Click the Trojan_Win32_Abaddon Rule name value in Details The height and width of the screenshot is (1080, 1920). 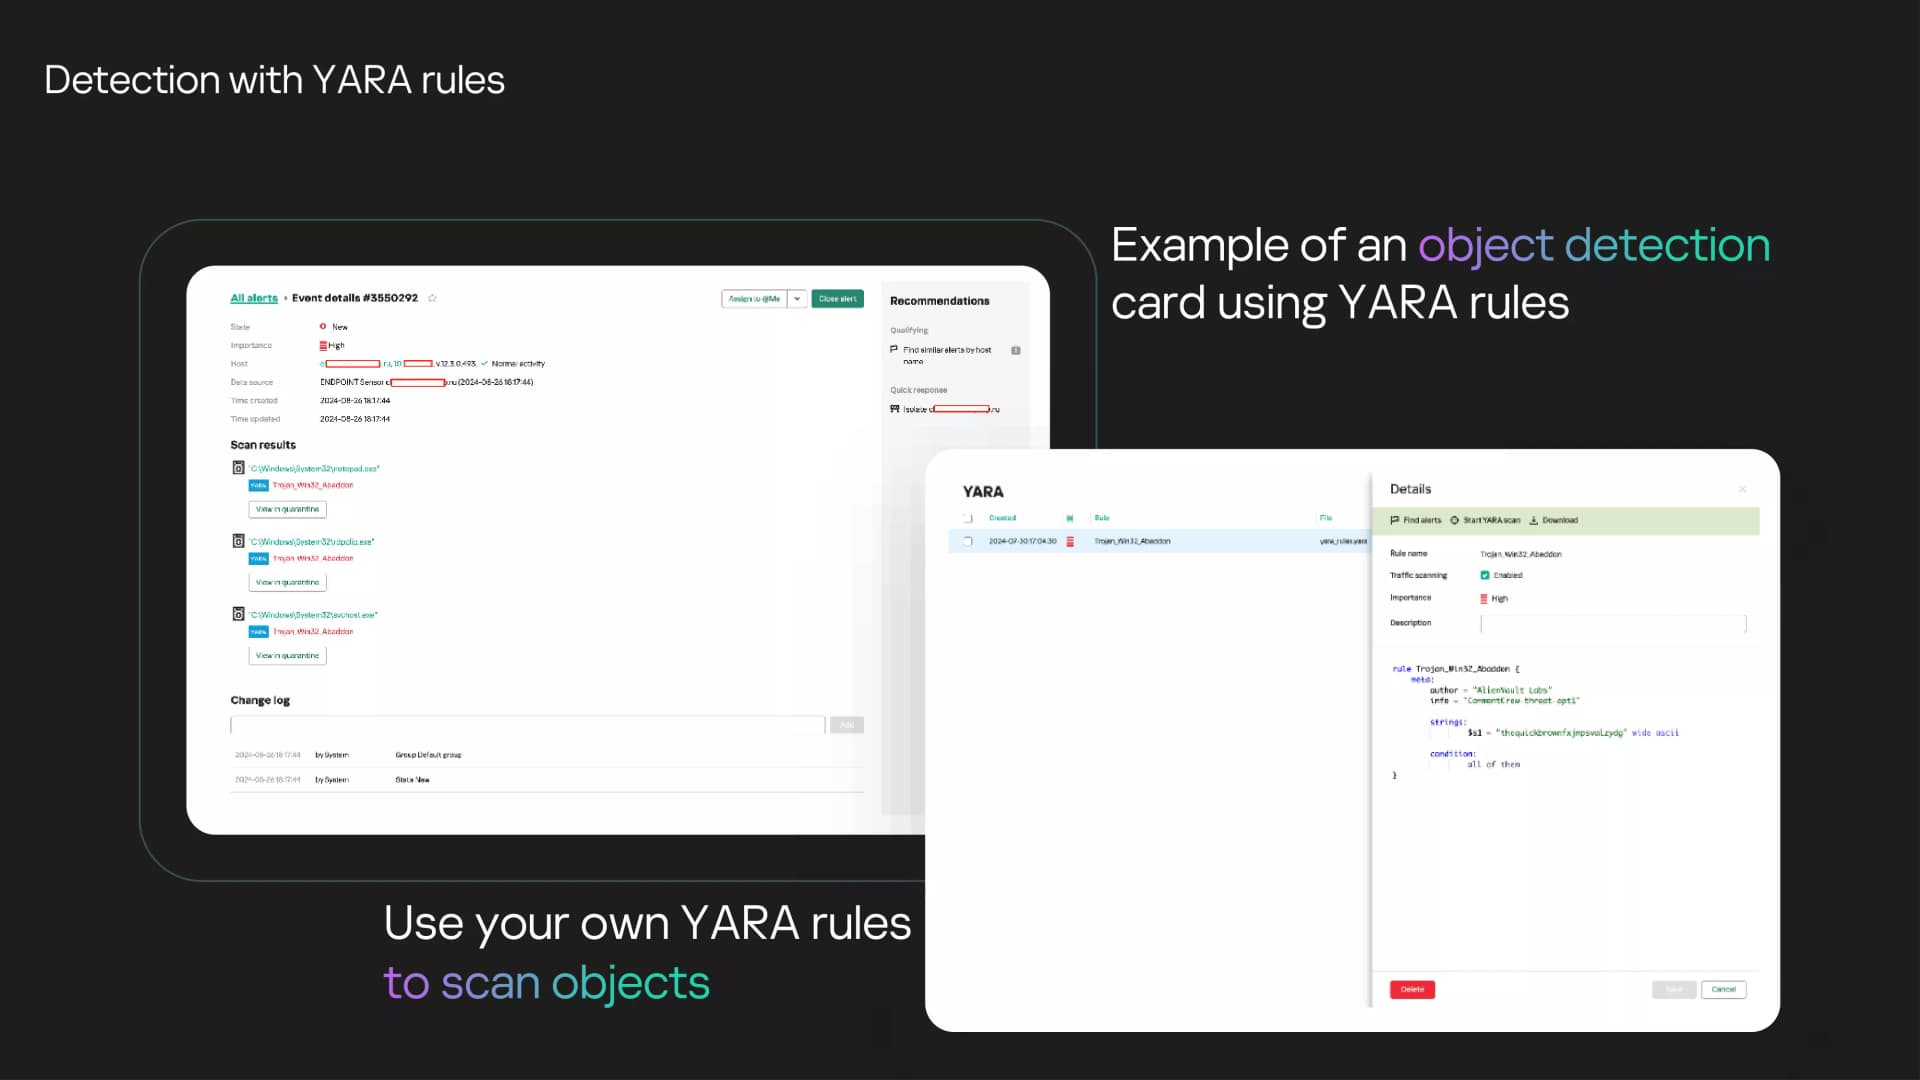pos(1520,554)
